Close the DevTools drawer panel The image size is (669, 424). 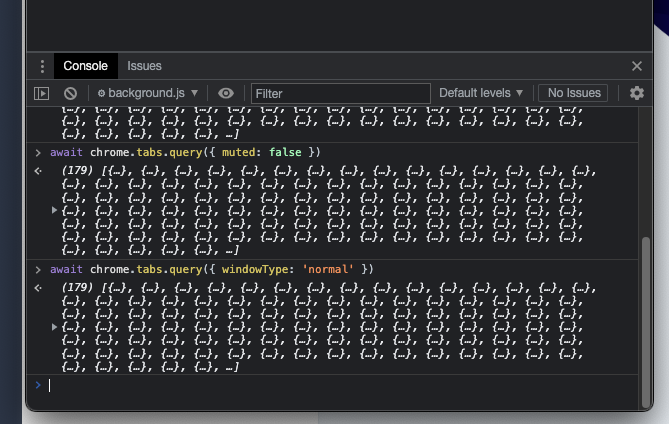pos(637,66)
